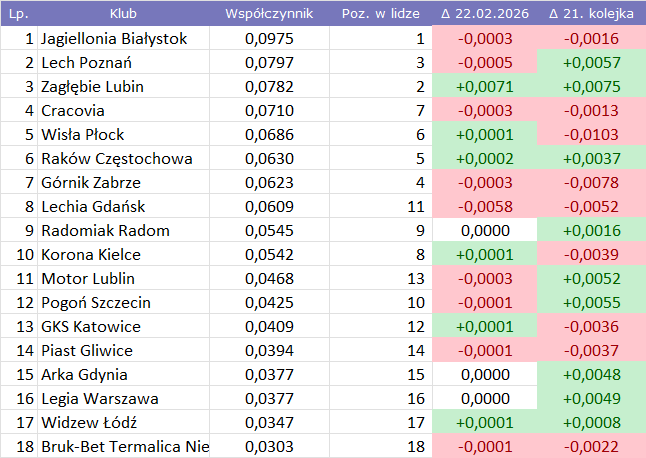Viewport: 646px width, 458px height.
Task: Click the green +0,0071 cell
Action: (484, 87)
